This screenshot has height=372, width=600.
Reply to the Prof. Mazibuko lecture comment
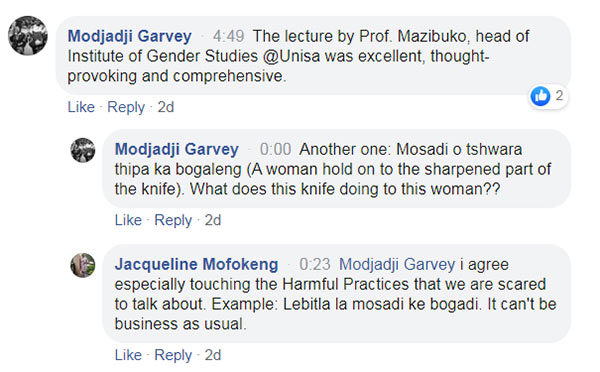click(126, 107)
